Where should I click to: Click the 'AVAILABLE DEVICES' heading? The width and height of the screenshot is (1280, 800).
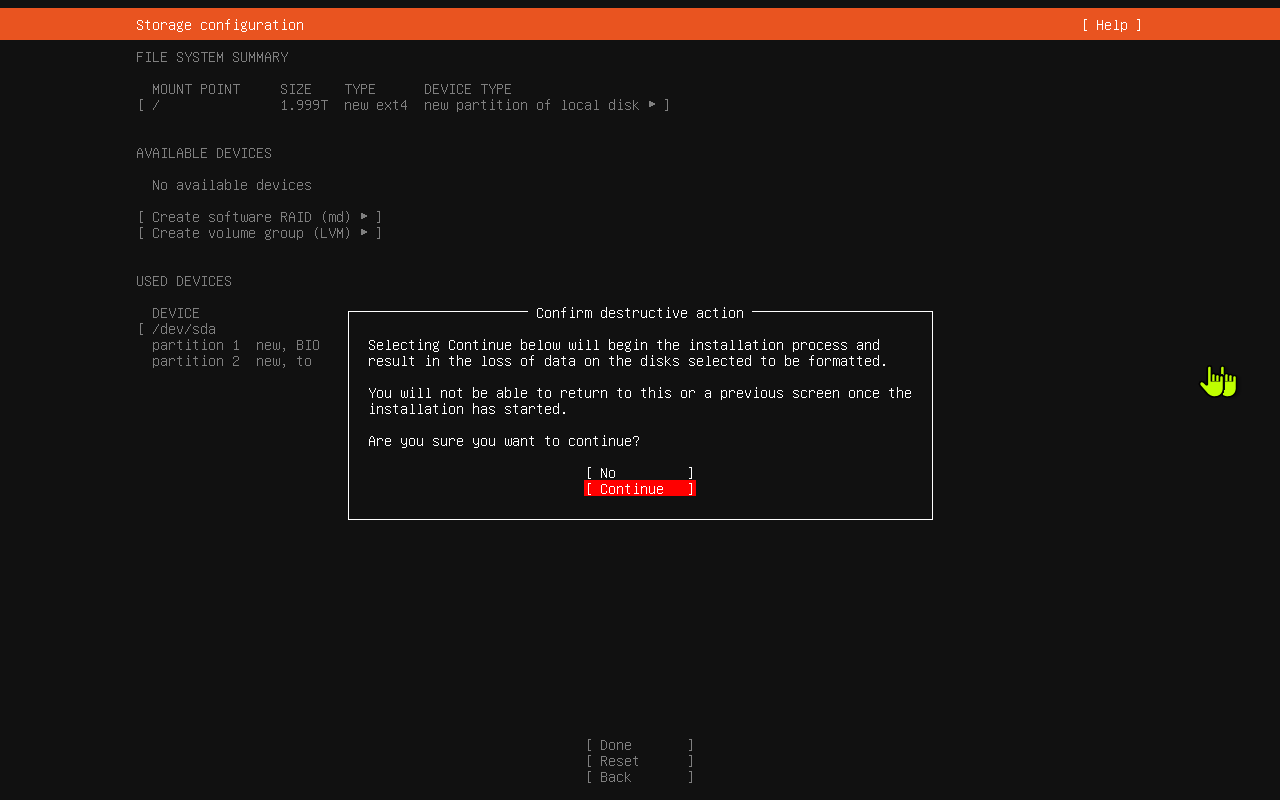[x=204, y=153]
